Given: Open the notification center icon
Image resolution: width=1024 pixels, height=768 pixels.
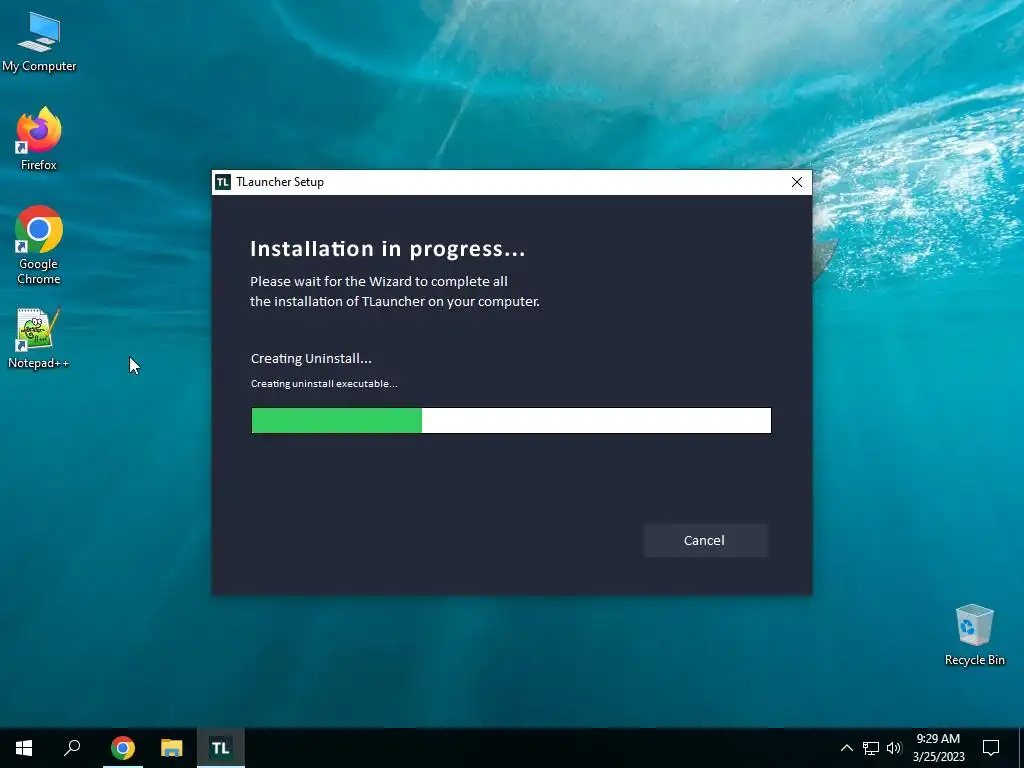Looking at the screenshot, I should coord(991,748).
